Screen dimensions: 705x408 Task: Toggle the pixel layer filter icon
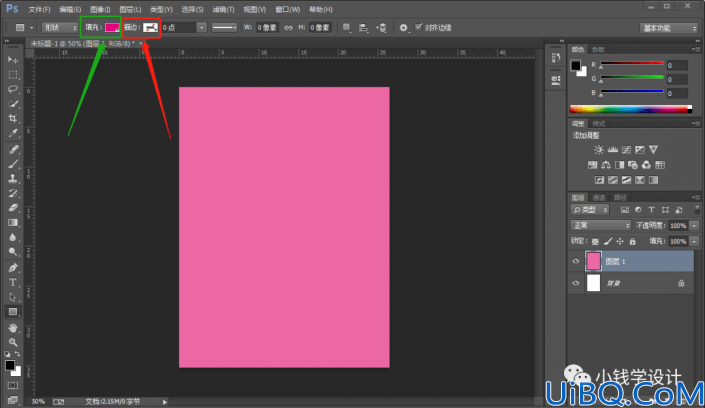coord(625,210)
